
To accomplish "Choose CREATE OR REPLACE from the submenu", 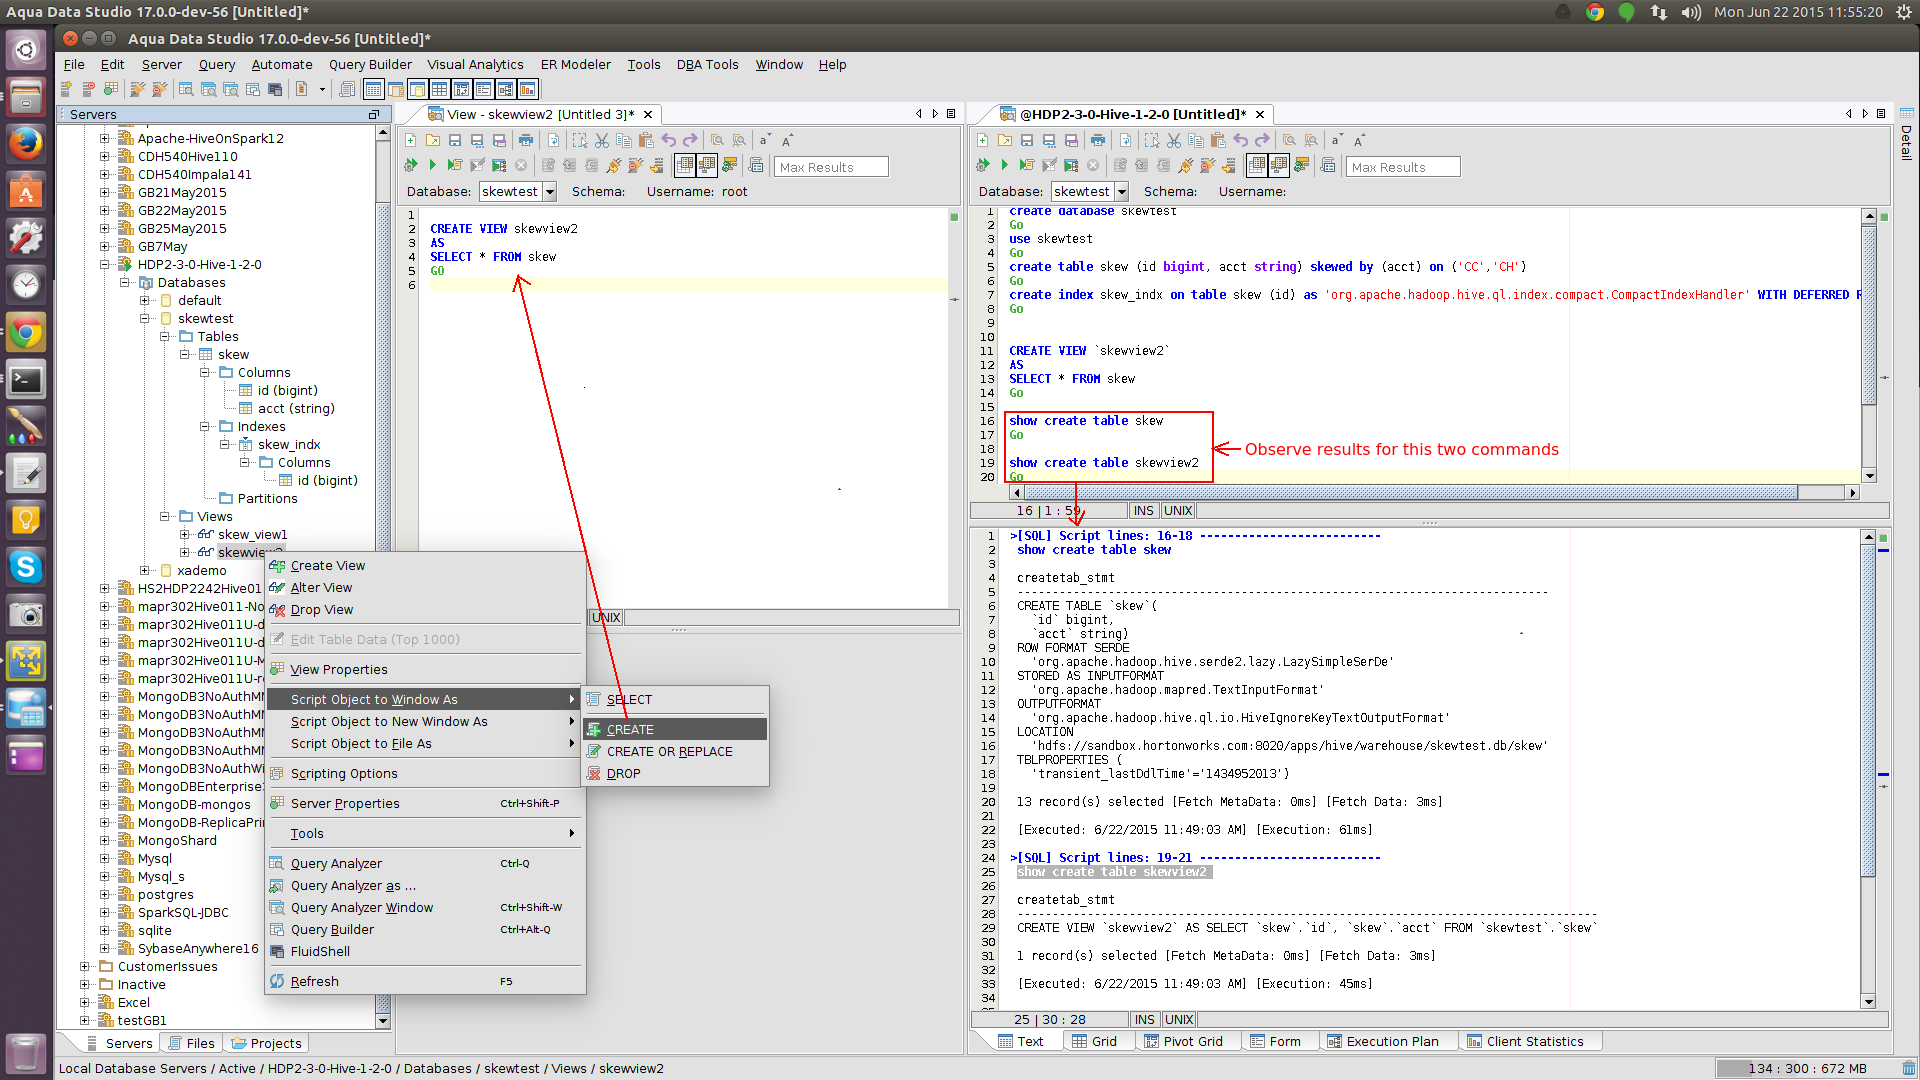I will pos(669,752).
